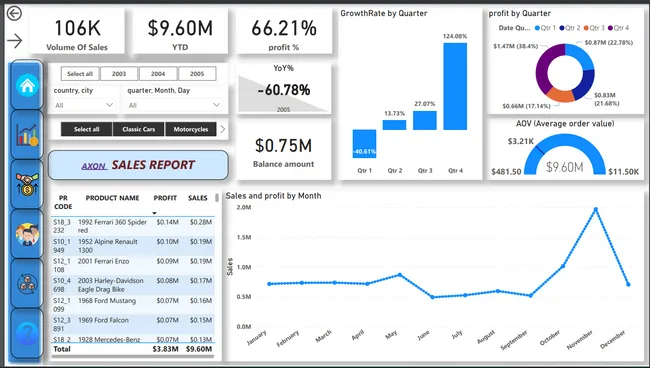650x368 pixels.
Task: Click Qtr 1 in the donut legend
Action: [x=545, y=28]
